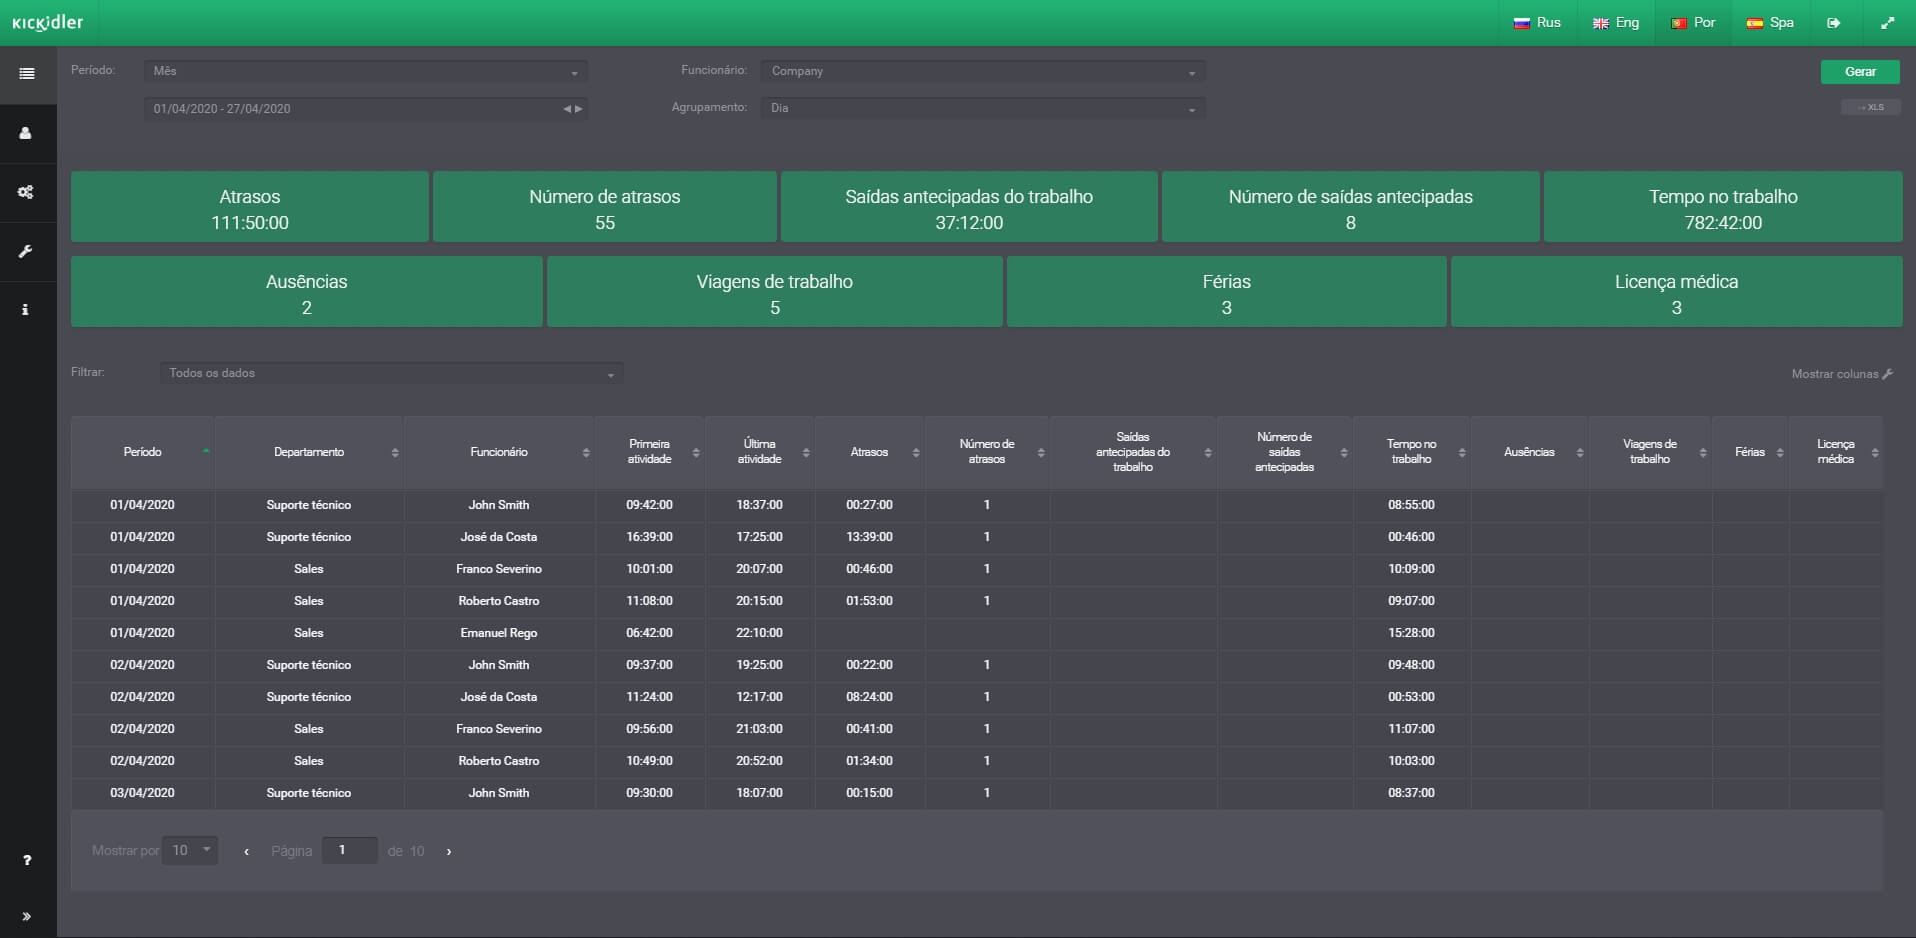Viewport: 1916px width, 938px height.
Task: Toggle fullscreen with the expand arrows icon
Action: (x=1887, y=23)
